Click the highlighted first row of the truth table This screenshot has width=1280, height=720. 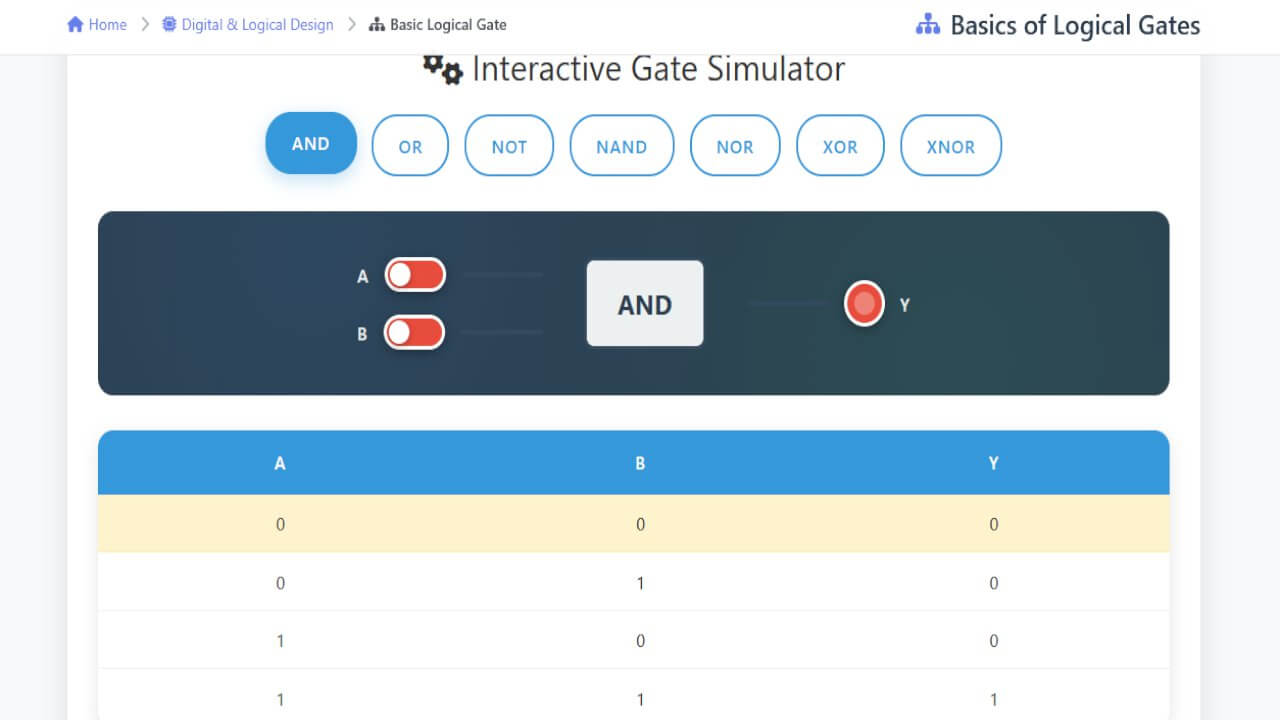coord(634,523)
